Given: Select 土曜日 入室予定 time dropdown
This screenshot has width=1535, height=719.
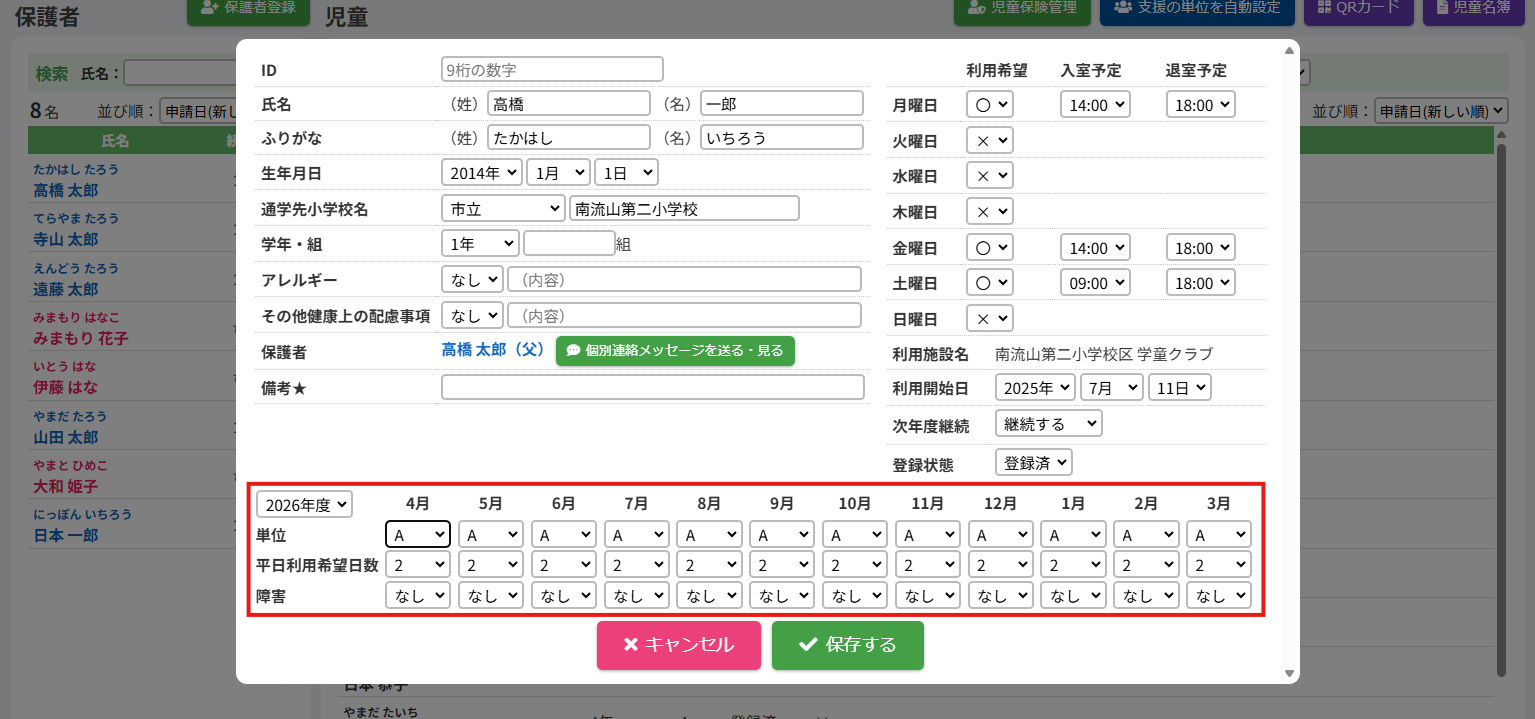Looking at the screenshot, I should point(1094,283).
